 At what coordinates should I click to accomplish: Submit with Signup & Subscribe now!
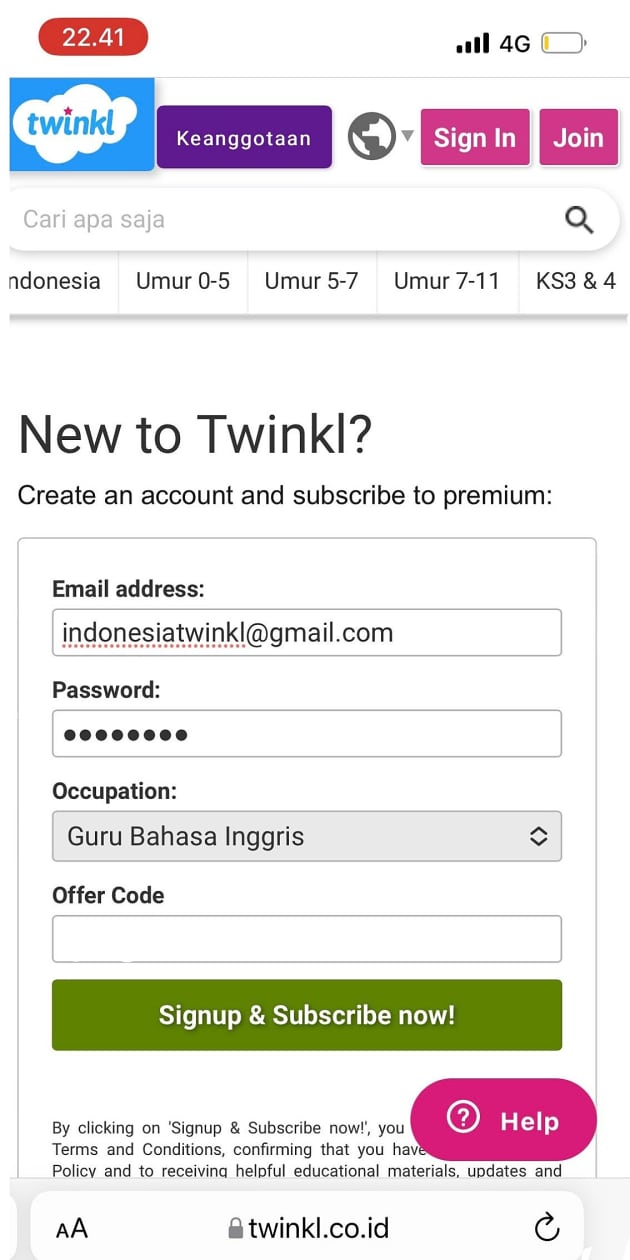coord(306,1015)
